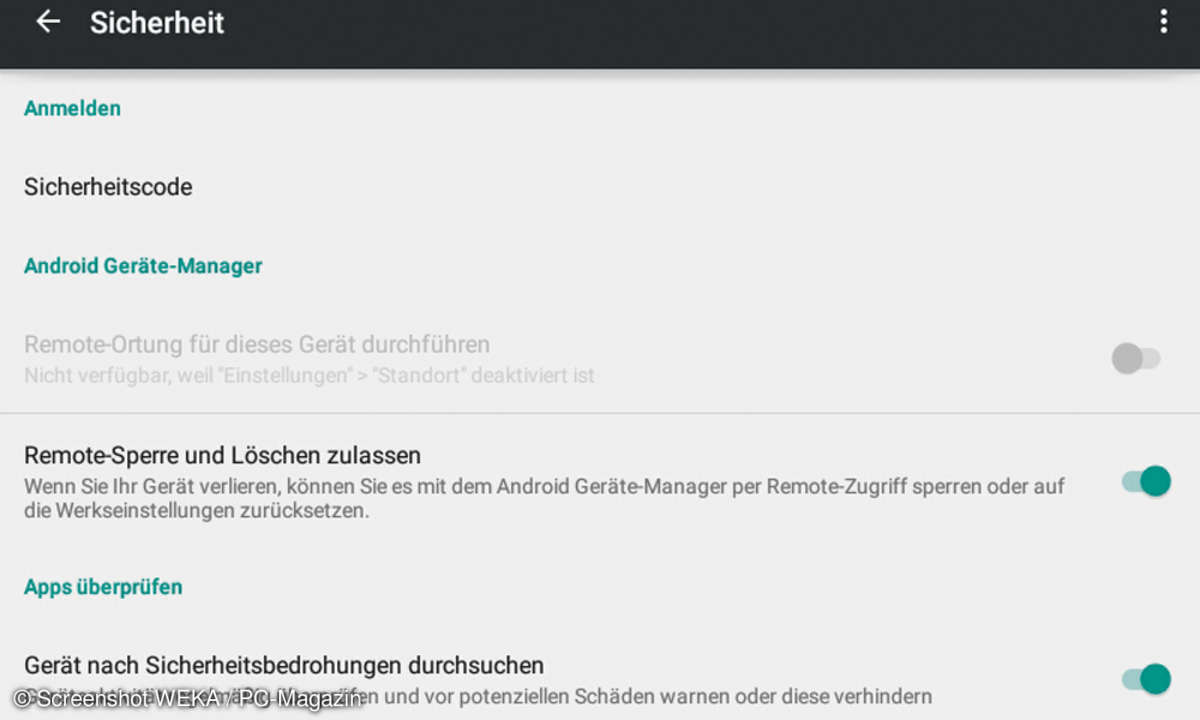Image resolution: width=1200 pixels, height=720 pixels.
Task: Click the Apps überprüfen section header
Action: (x=103, y=587)
